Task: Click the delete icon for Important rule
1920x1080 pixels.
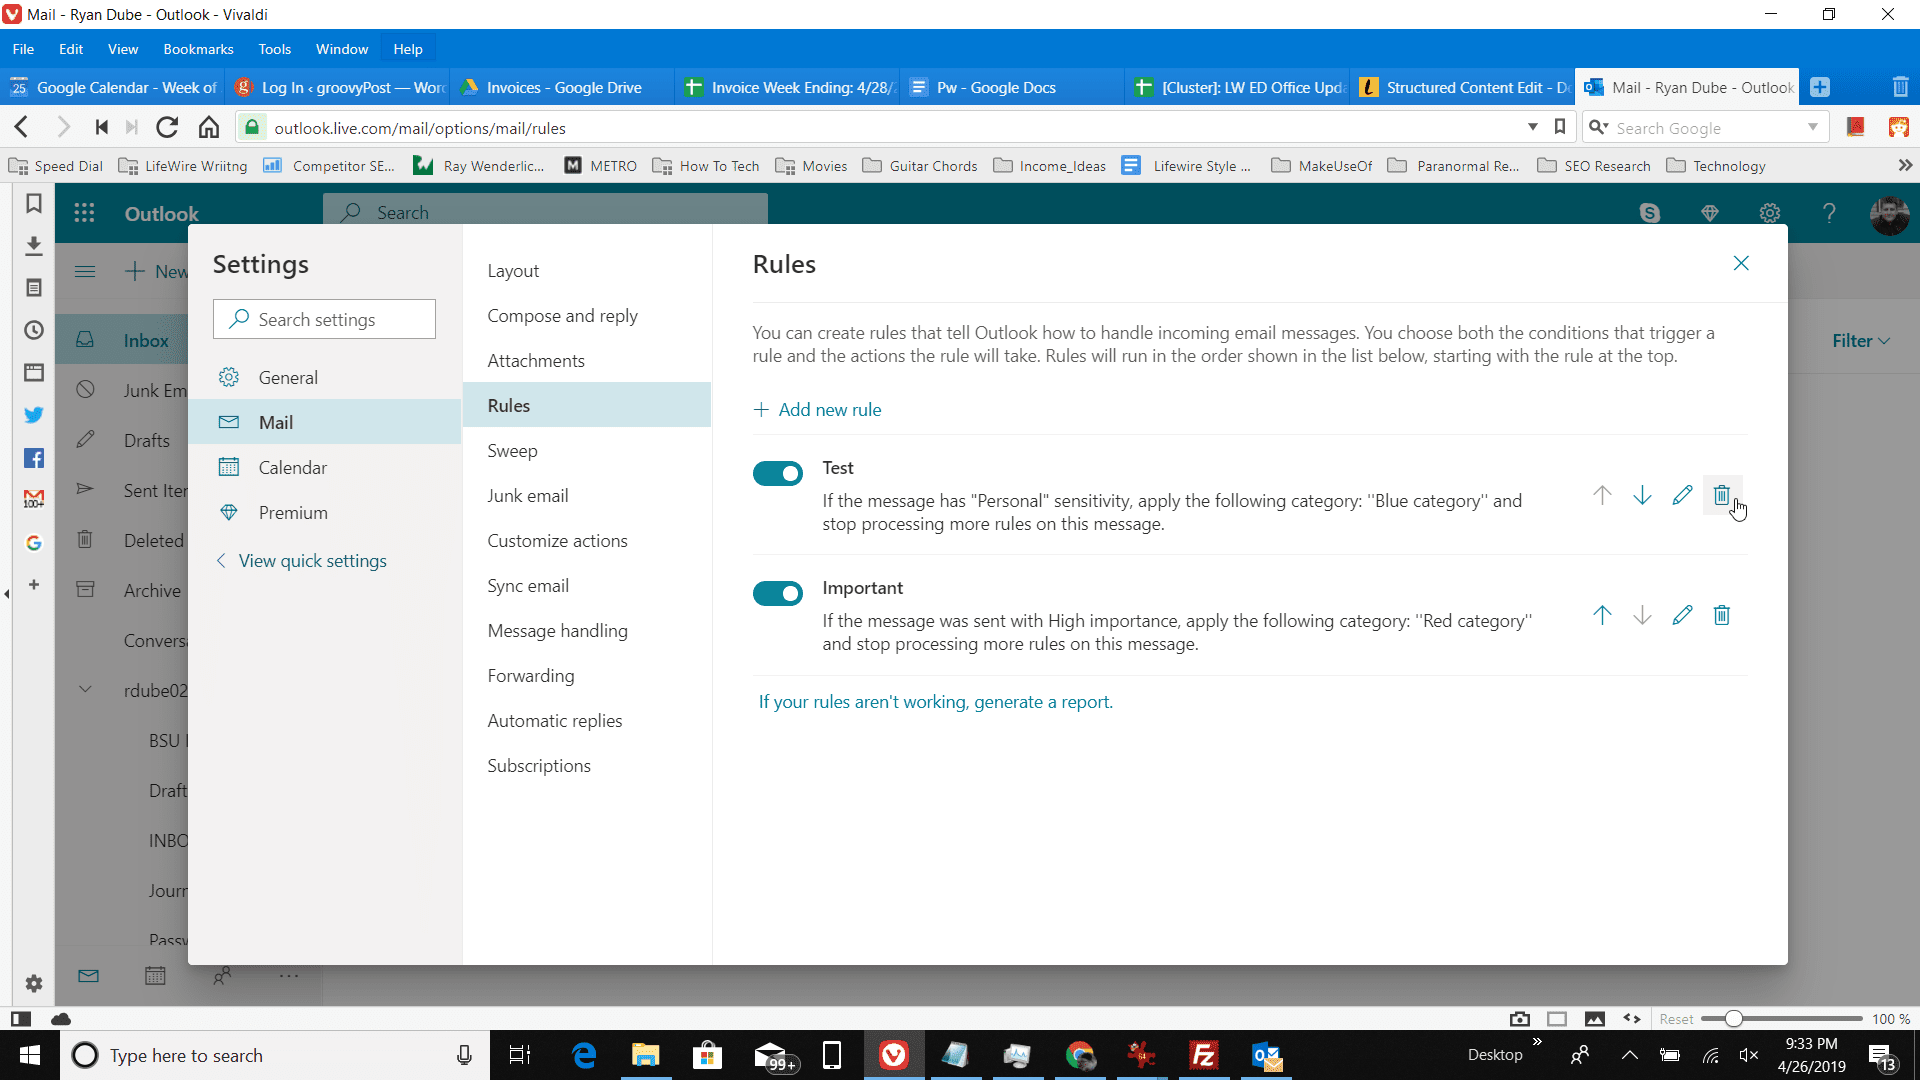Action: (1724, 615)
